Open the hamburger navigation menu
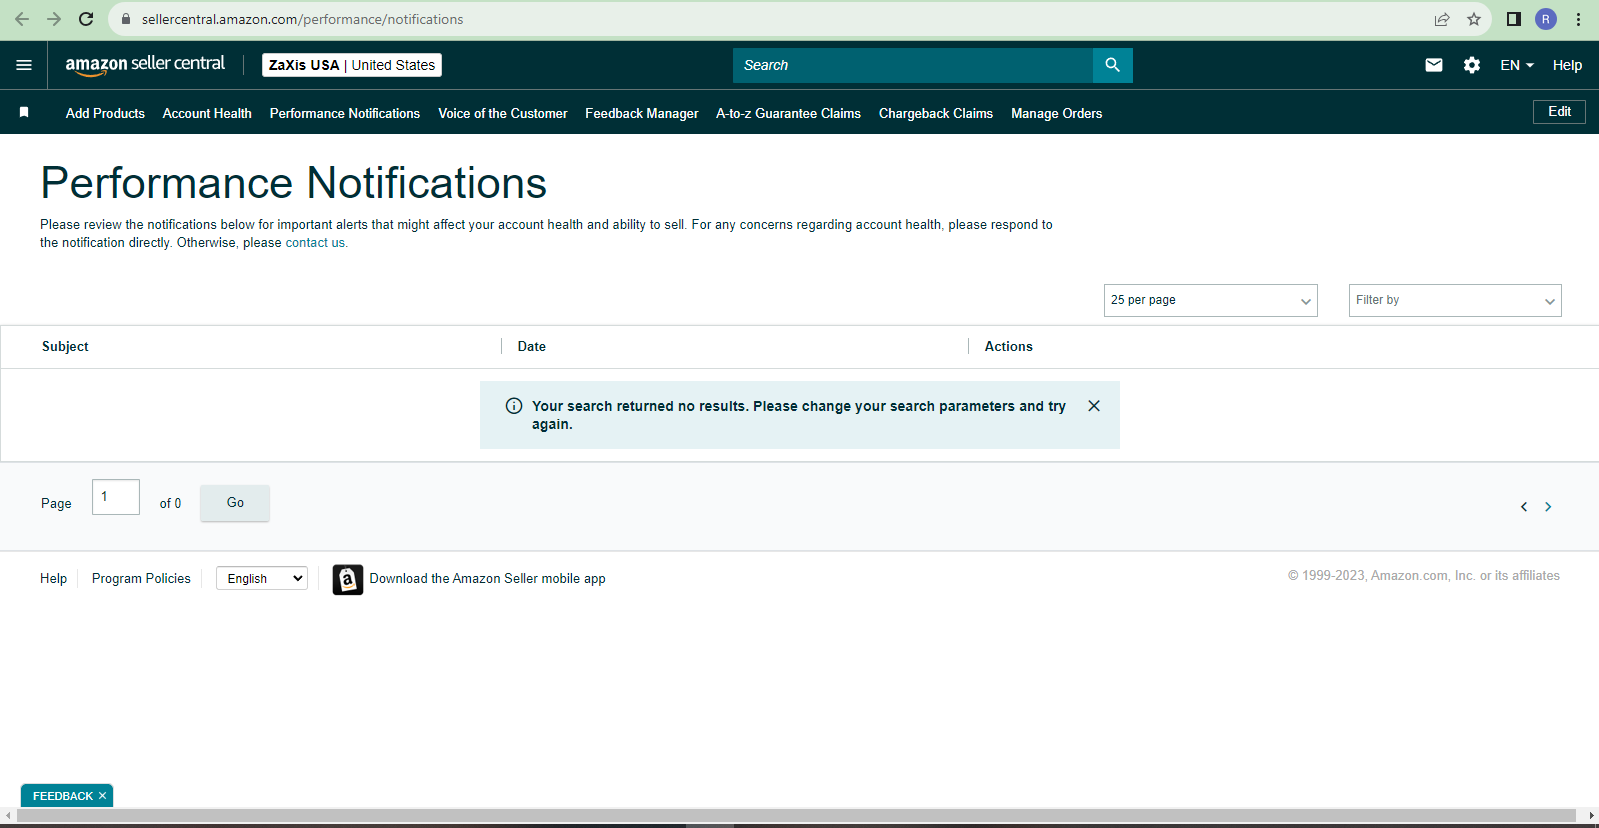 [24, 65]
